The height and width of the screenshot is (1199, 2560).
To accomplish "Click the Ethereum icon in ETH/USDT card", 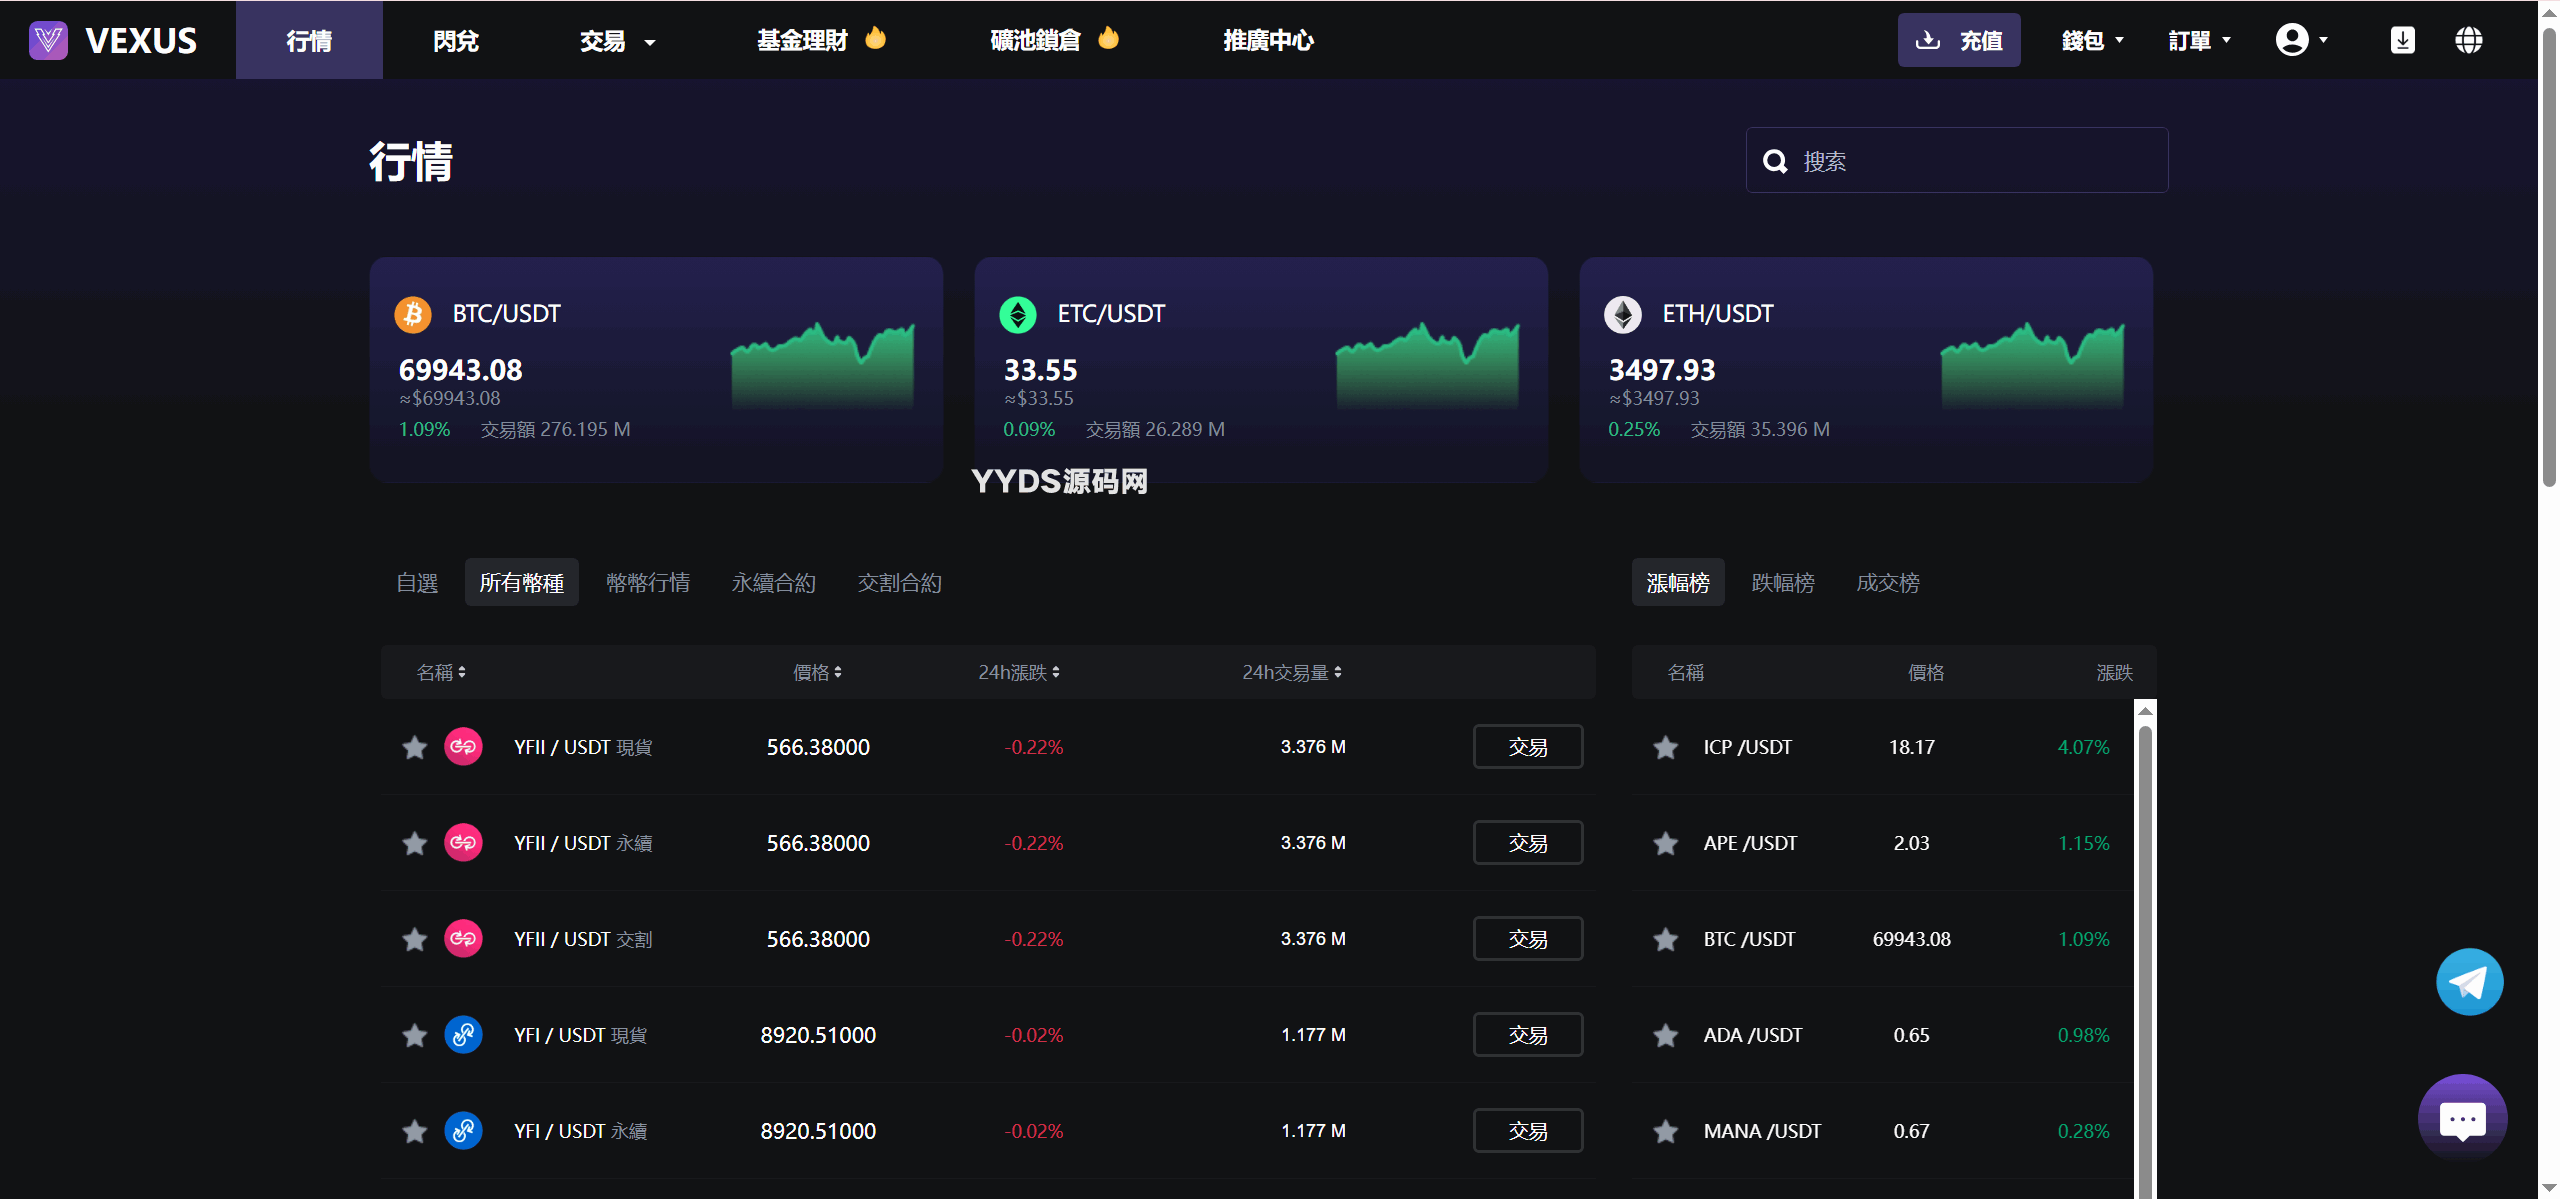I will pyautogui.click(x=1622, y=314).
